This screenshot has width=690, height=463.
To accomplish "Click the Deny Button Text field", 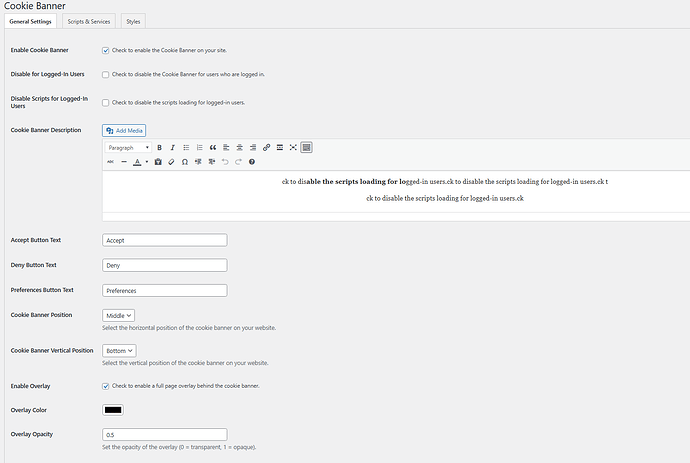I will 165,265.
